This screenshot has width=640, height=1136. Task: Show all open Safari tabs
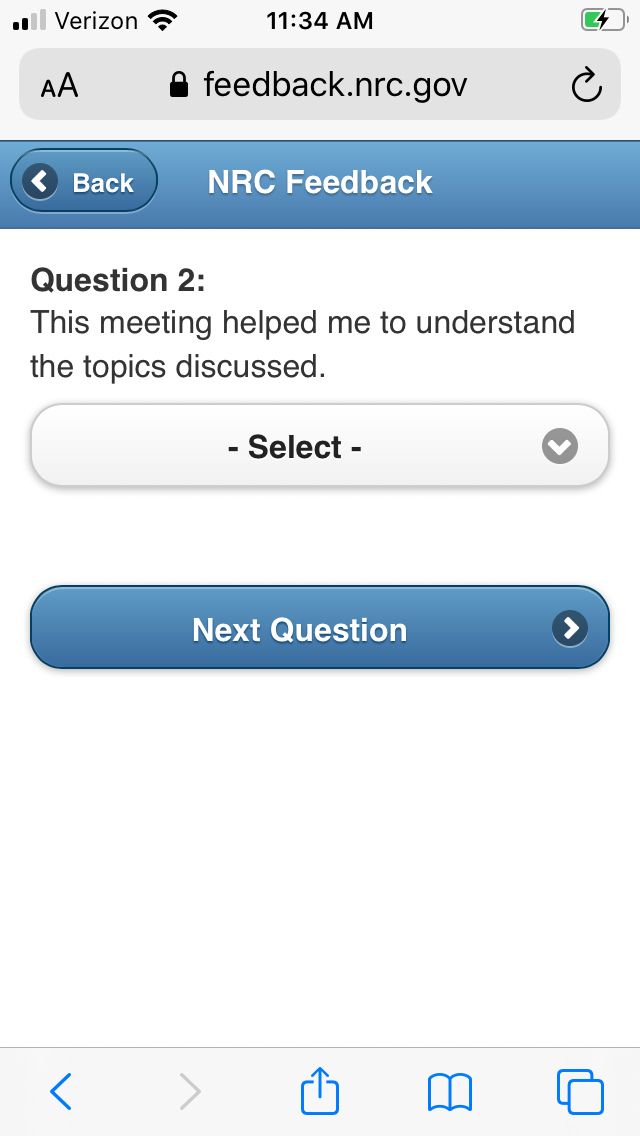pyautogui.click(x=580, y=1091)
